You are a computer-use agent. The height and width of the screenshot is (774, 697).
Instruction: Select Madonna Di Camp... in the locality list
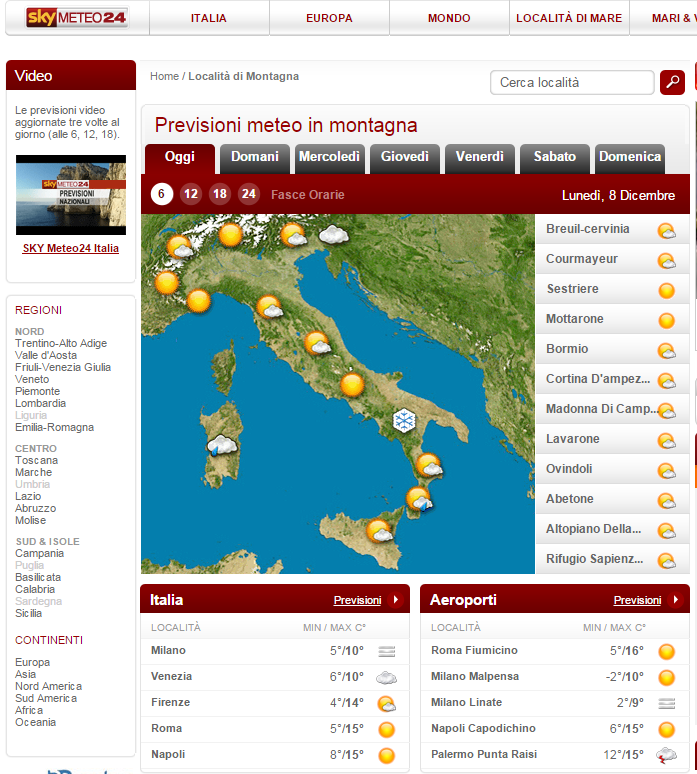(613, 409)
